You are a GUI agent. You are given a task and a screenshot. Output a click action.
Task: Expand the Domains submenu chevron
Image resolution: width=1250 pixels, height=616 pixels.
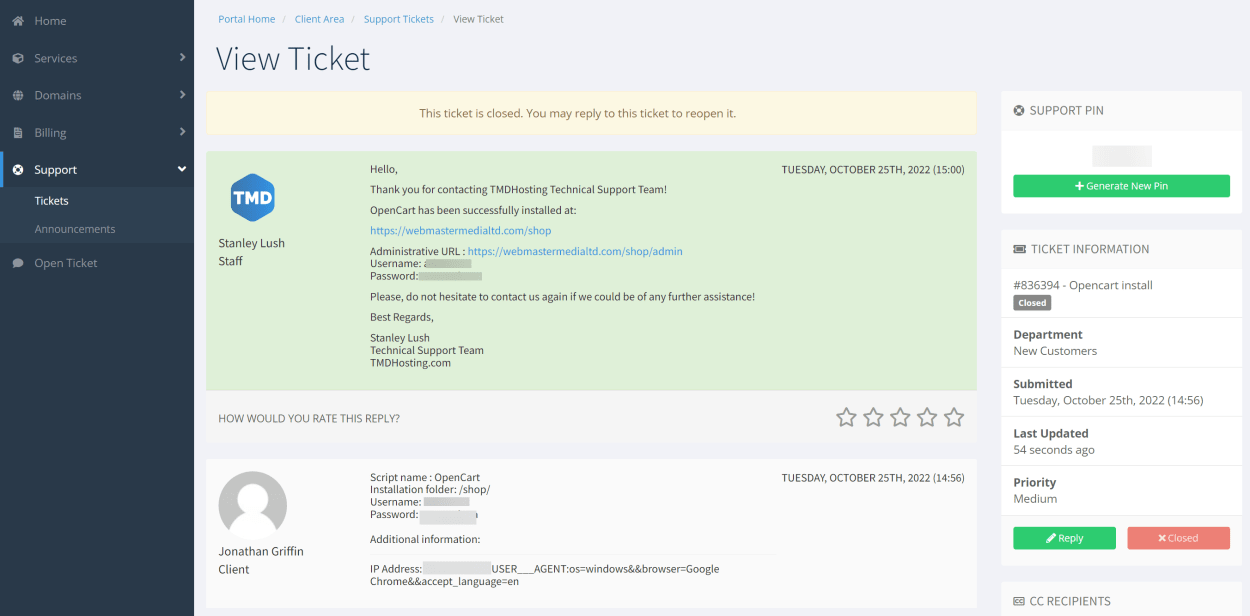(x=182, y=95)
